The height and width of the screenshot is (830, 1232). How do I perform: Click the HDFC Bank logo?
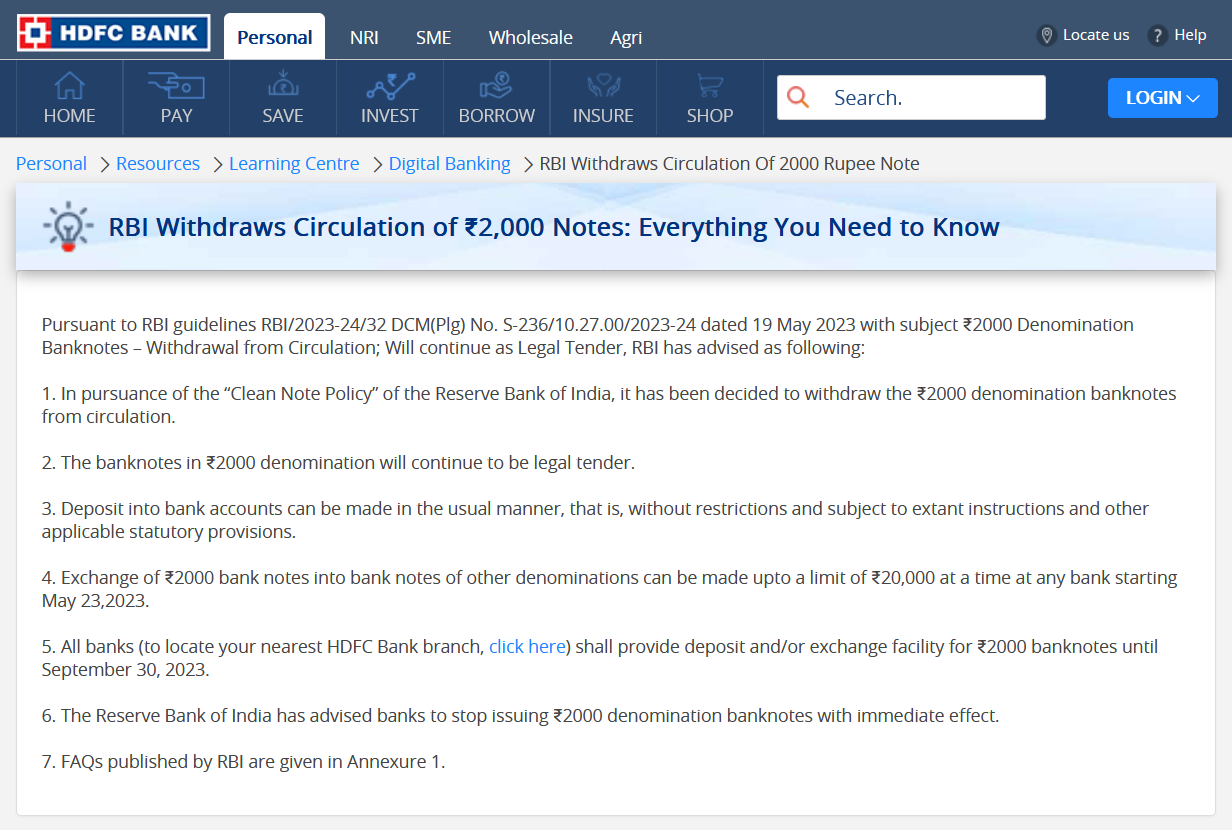pyautogui.click(x=113, y=33)
